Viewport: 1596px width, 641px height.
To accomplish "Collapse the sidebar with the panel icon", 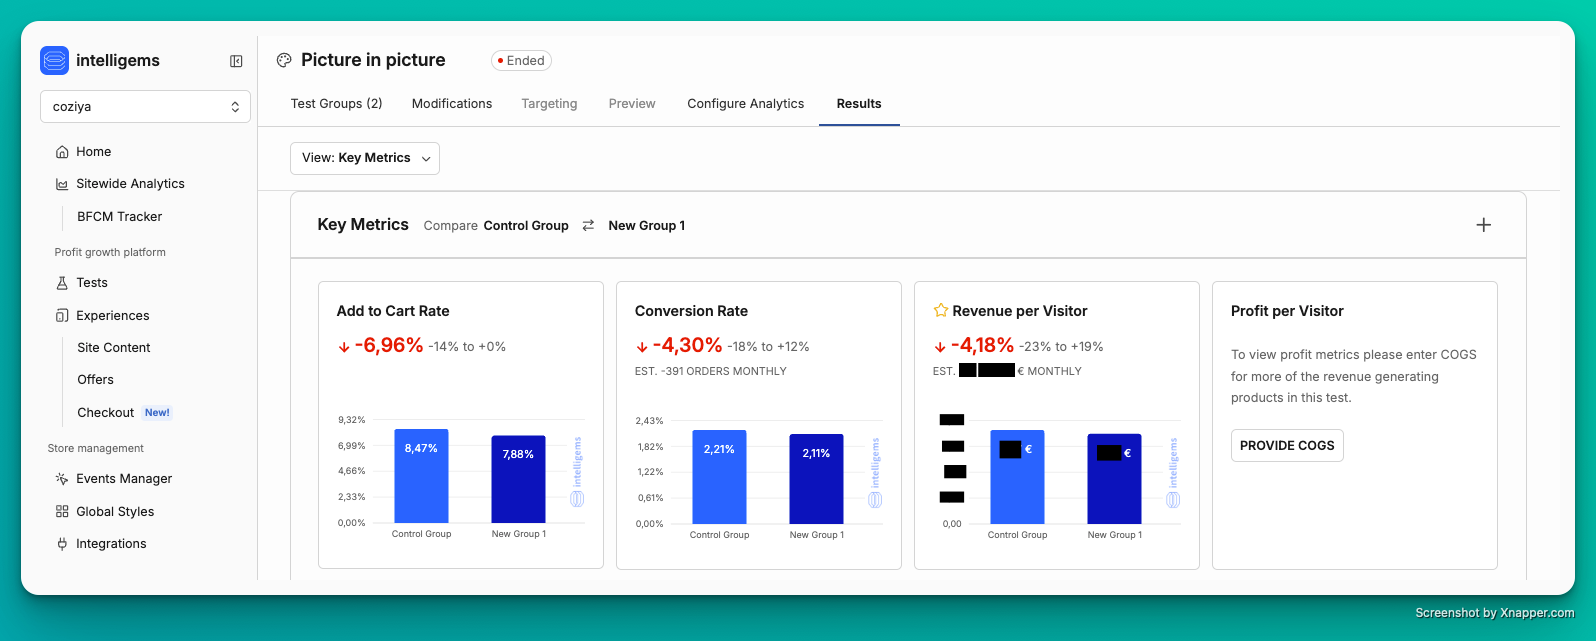I will point(236,61).
